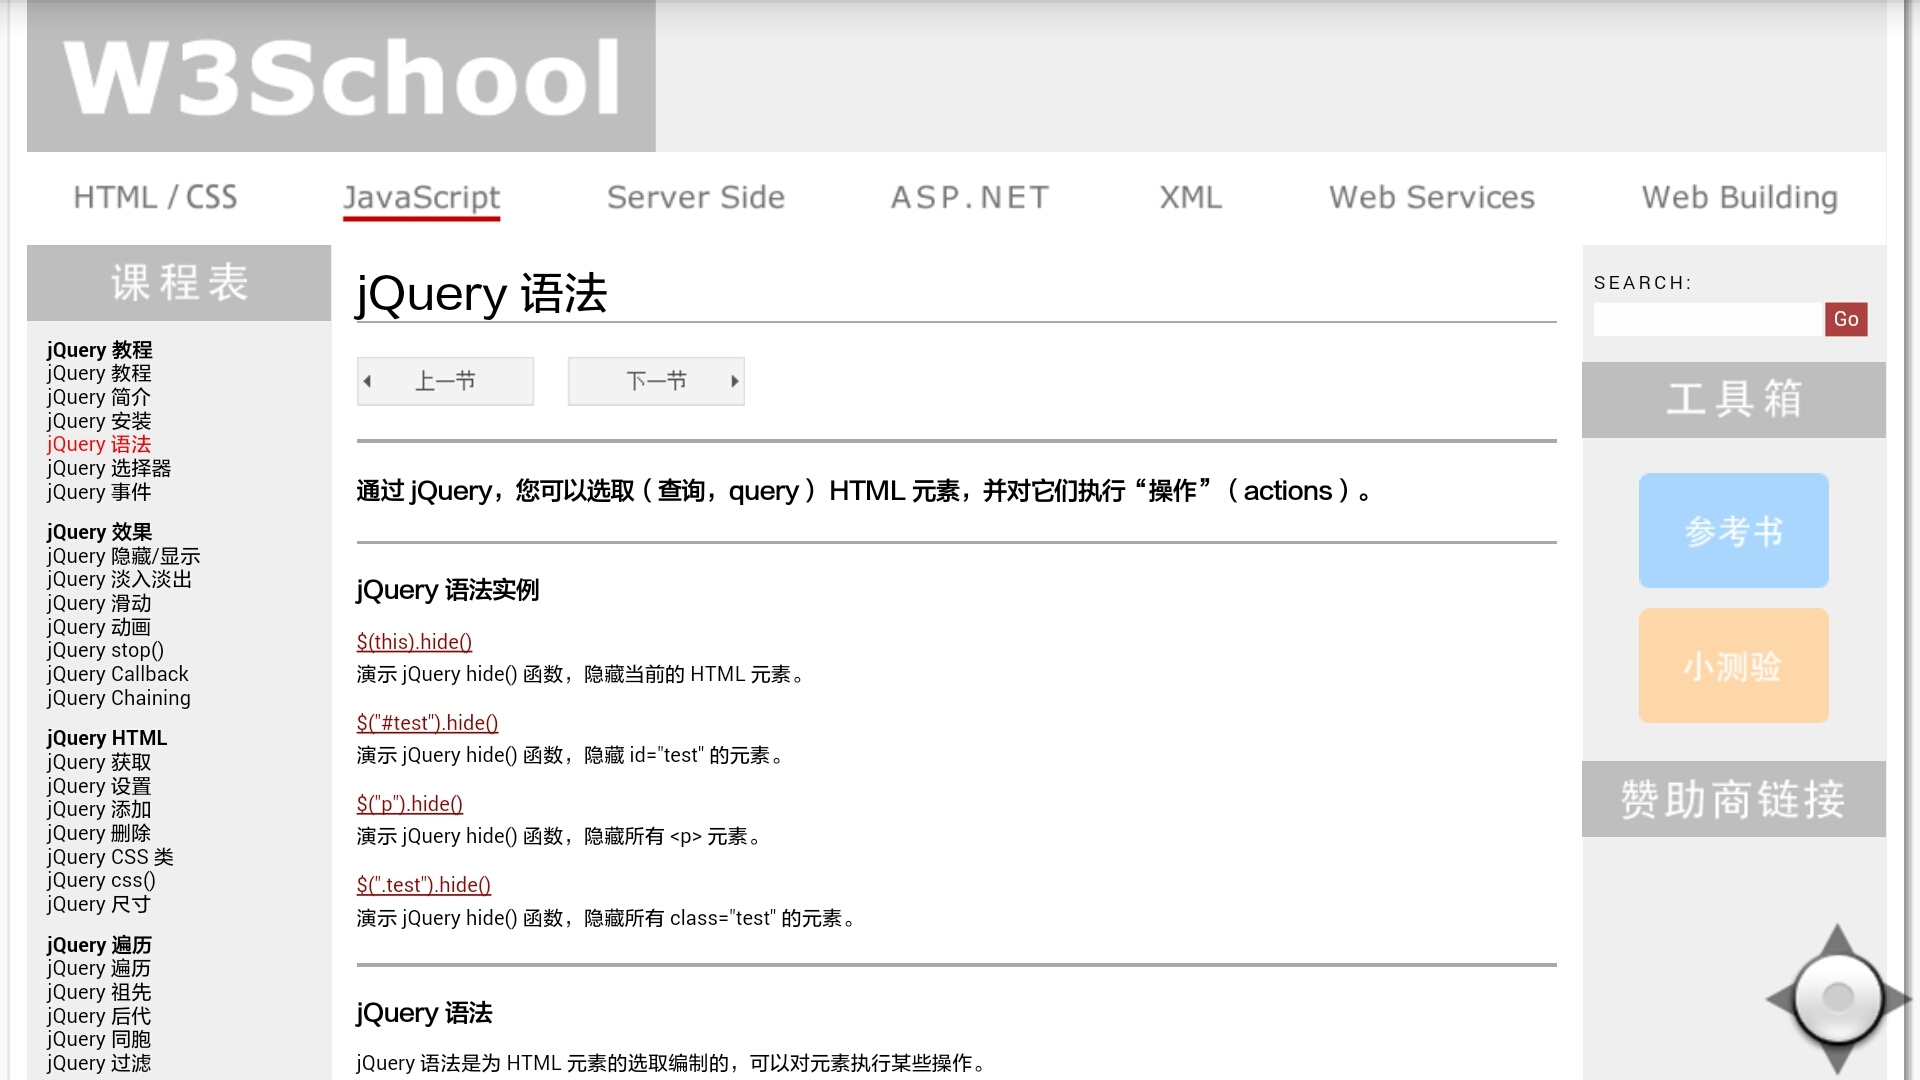Image resolution: width=1920 pixels, height=1080 pixels.
Task: Open sidebar link jQuery CSS 类
Action: [x=110, y=857]
